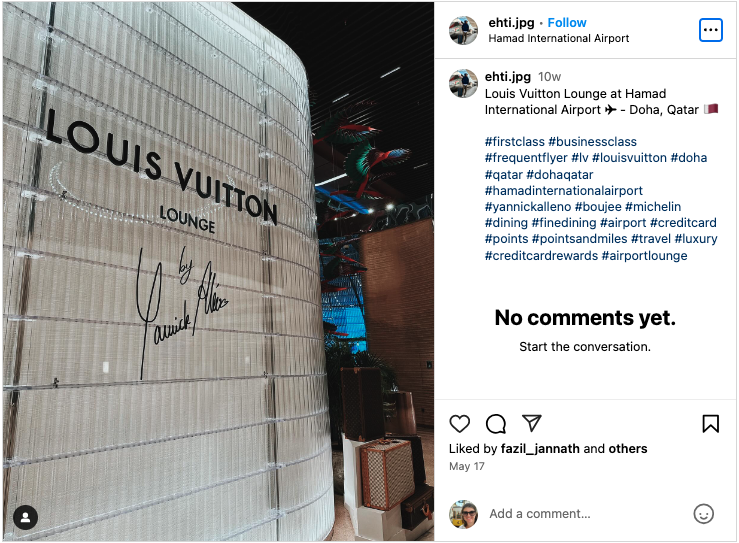Open the Hamad International Airport location link
739x543 pixels.
click(x=558, y=38)
